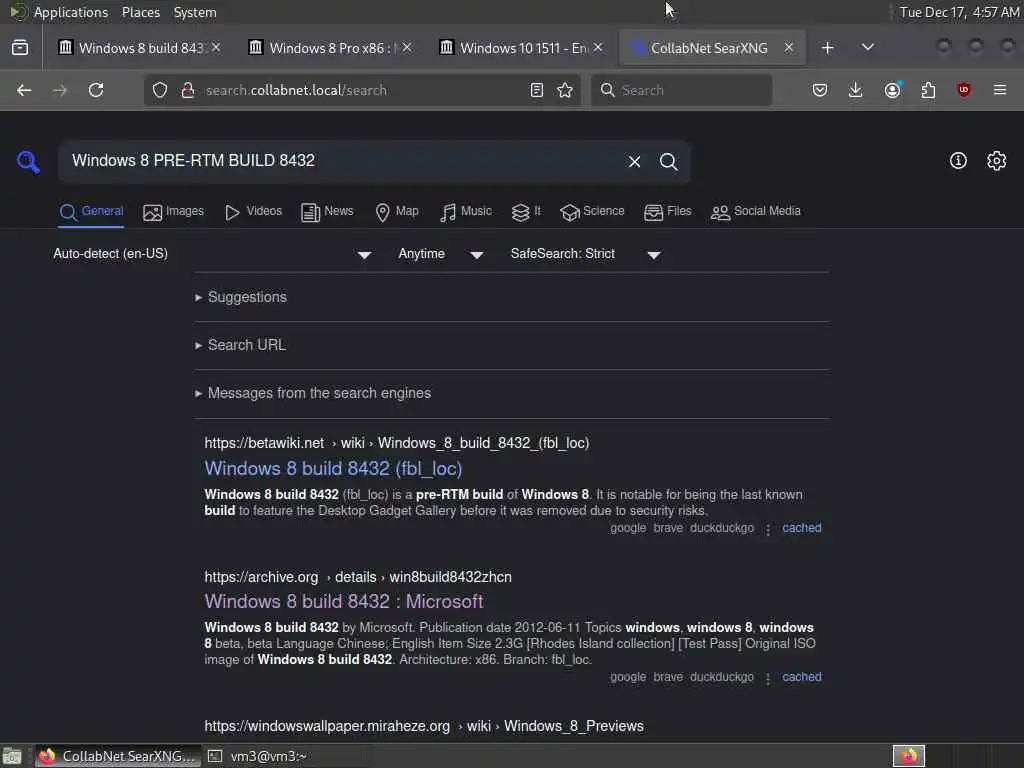Open Firefox account icon
Viewport: 1024px width, 768px height.
pyautogui.click(x=893, y=90)
